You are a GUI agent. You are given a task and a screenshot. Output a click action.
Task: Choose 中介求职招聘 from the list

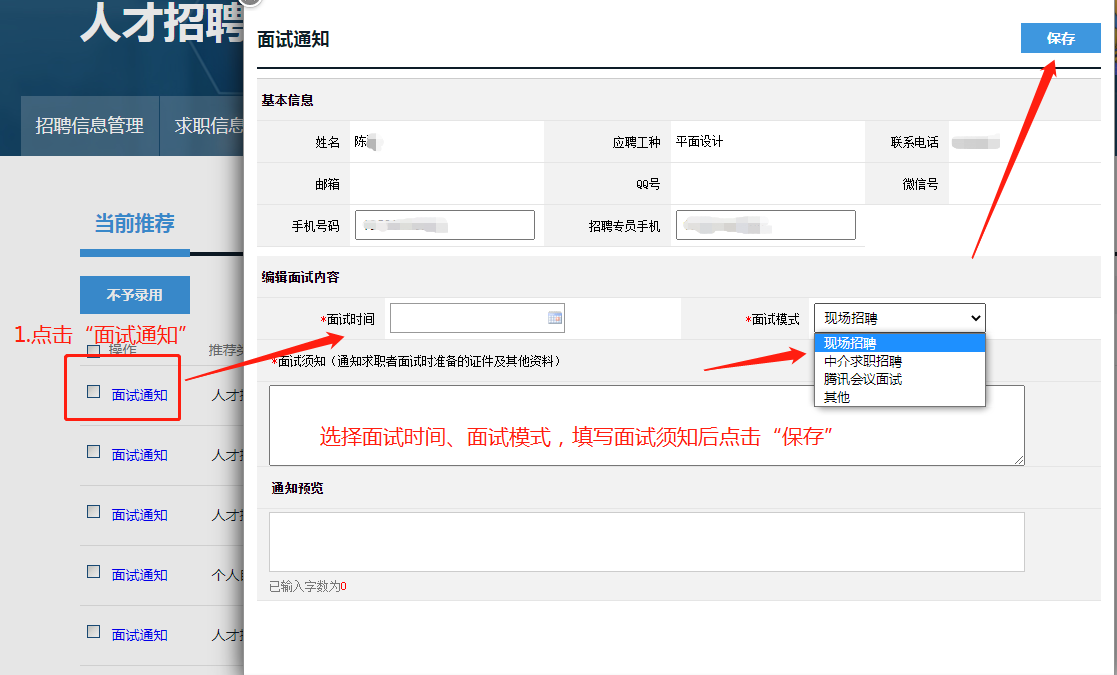click(x=862, y=361)
